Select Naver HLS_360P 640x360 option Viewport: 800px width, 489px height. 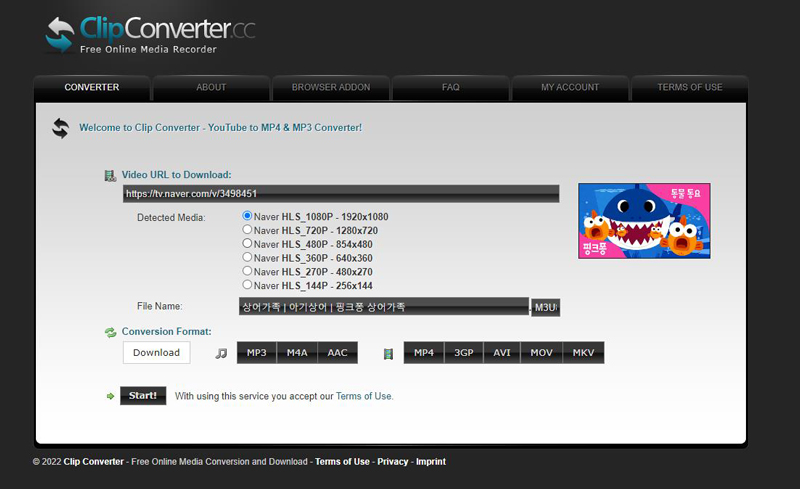[247, 257]
